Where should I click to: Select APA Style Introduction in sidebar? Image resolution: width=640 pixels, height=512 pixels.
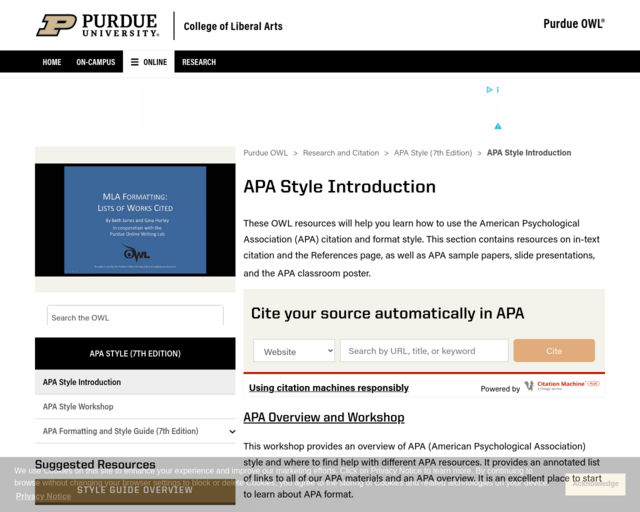(135, 382)
